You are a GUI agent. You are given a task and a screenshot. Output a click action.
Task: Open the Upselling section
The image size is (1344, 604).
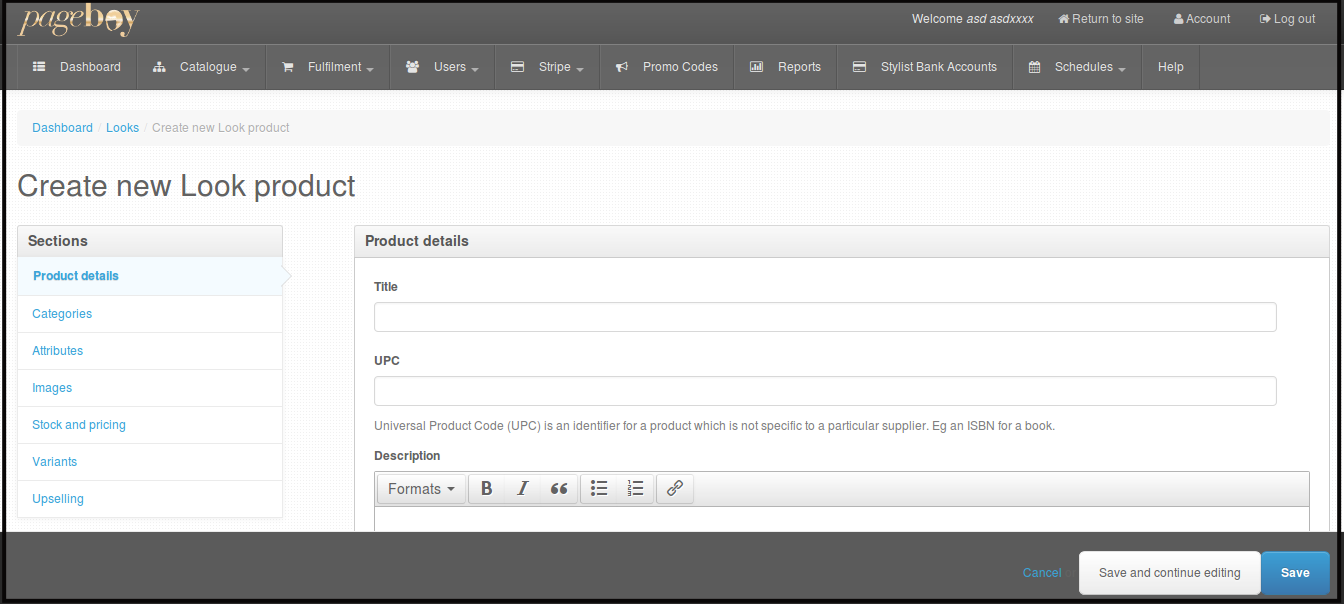point(150,499)
